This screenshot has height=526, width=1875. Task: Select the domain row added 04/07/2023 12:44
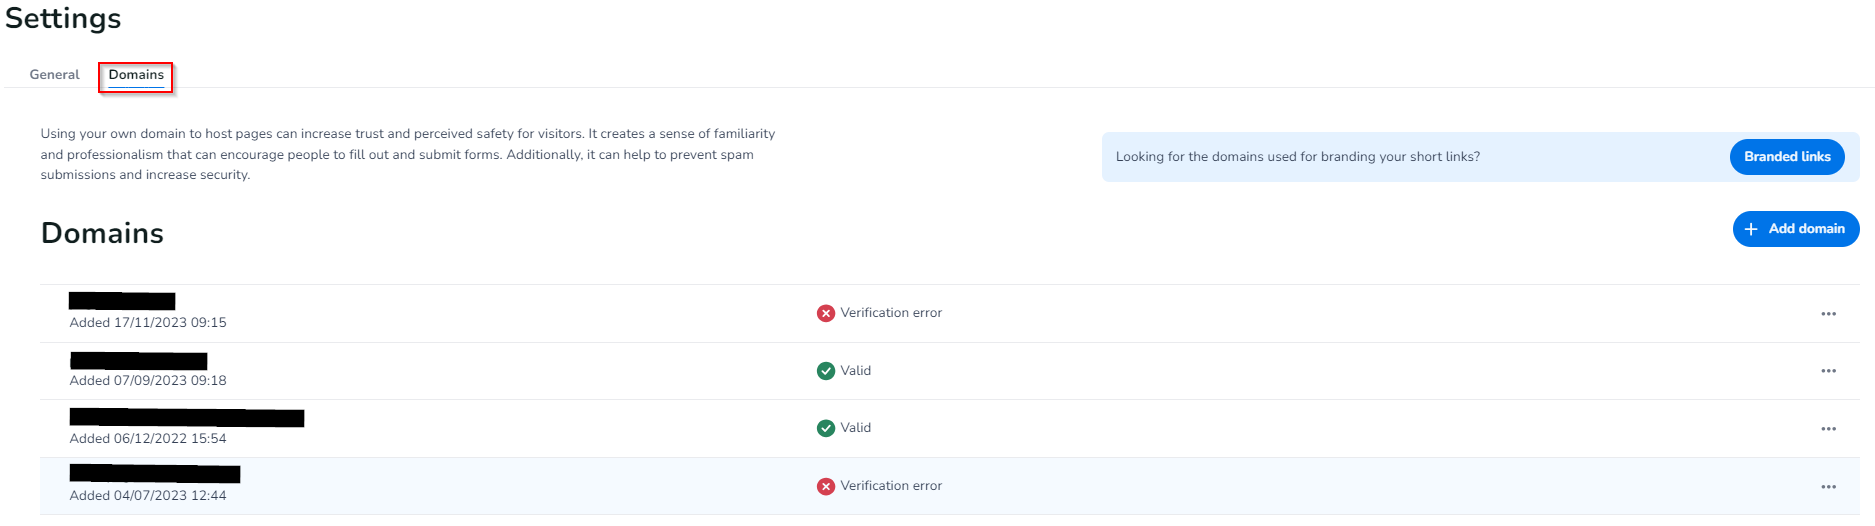pyautogui.click(x=148, y=495)
